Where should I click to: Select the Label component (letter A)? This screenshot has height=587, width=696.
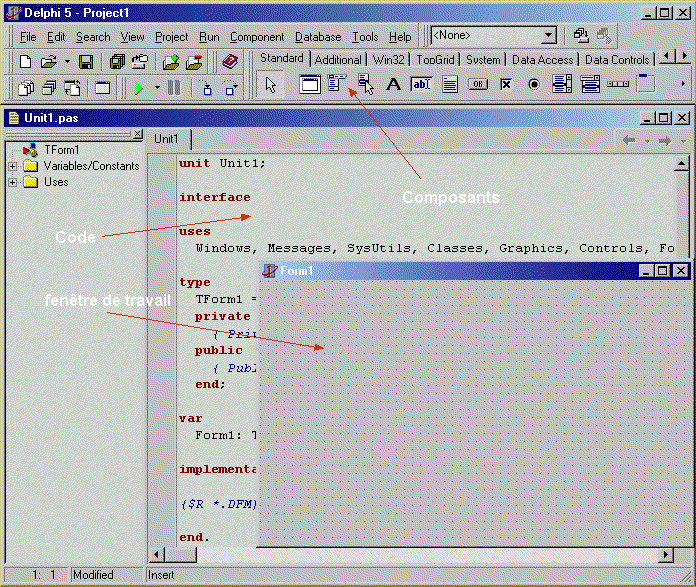pyautogui.click(x=393, y=84)
